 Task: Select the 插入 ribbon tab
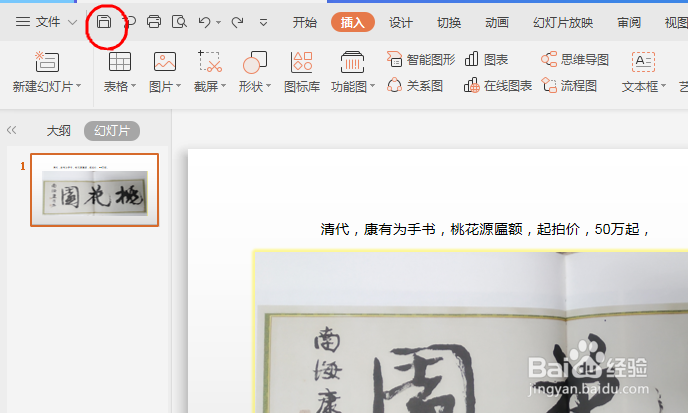pyautogui.click(x=353, y=22)
